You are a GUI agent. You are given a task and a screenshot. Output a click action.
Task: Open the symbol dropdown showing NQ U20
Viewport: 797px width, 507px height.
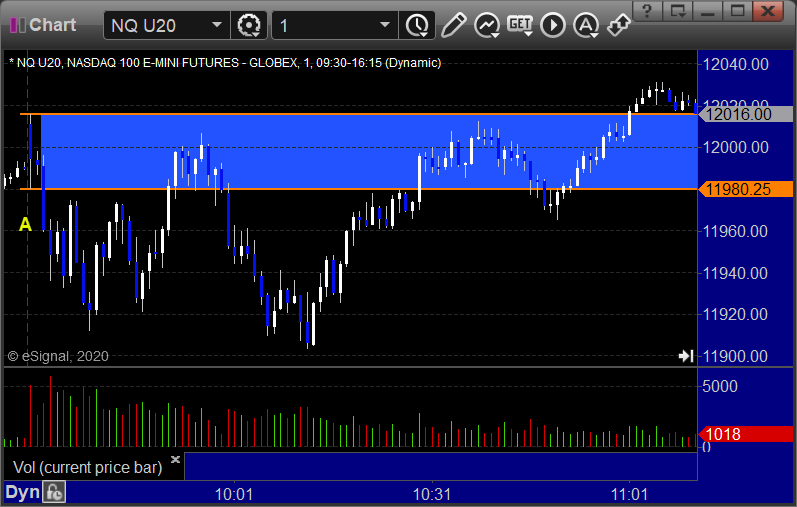point(166,25)
